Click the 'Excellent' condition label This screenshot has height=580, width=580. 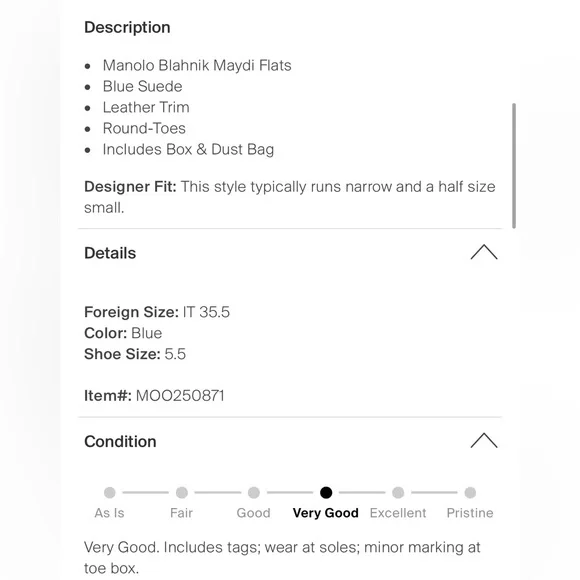[398, 513]
